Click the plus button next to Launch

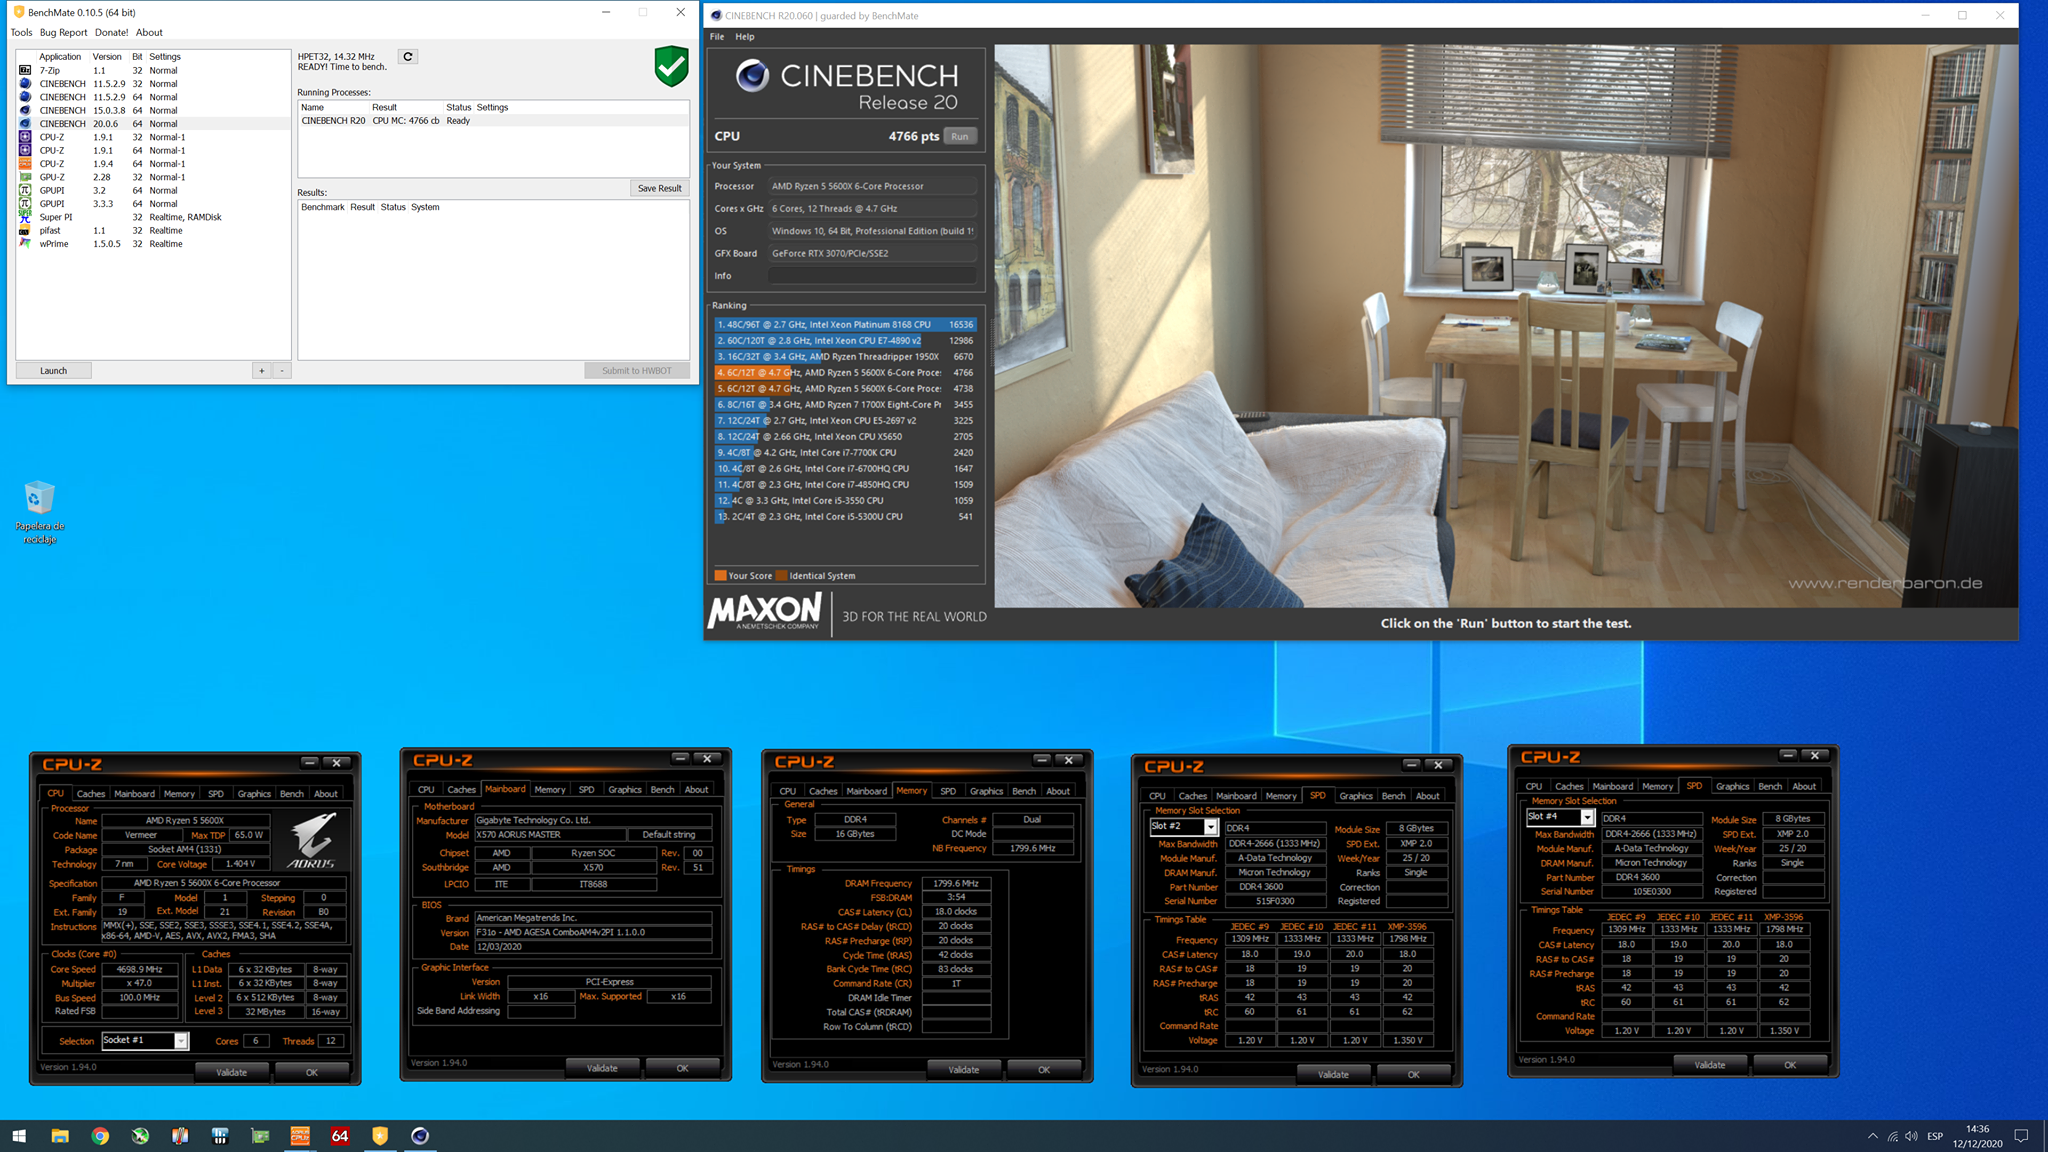pyautogui.click(x=262, y=371)
